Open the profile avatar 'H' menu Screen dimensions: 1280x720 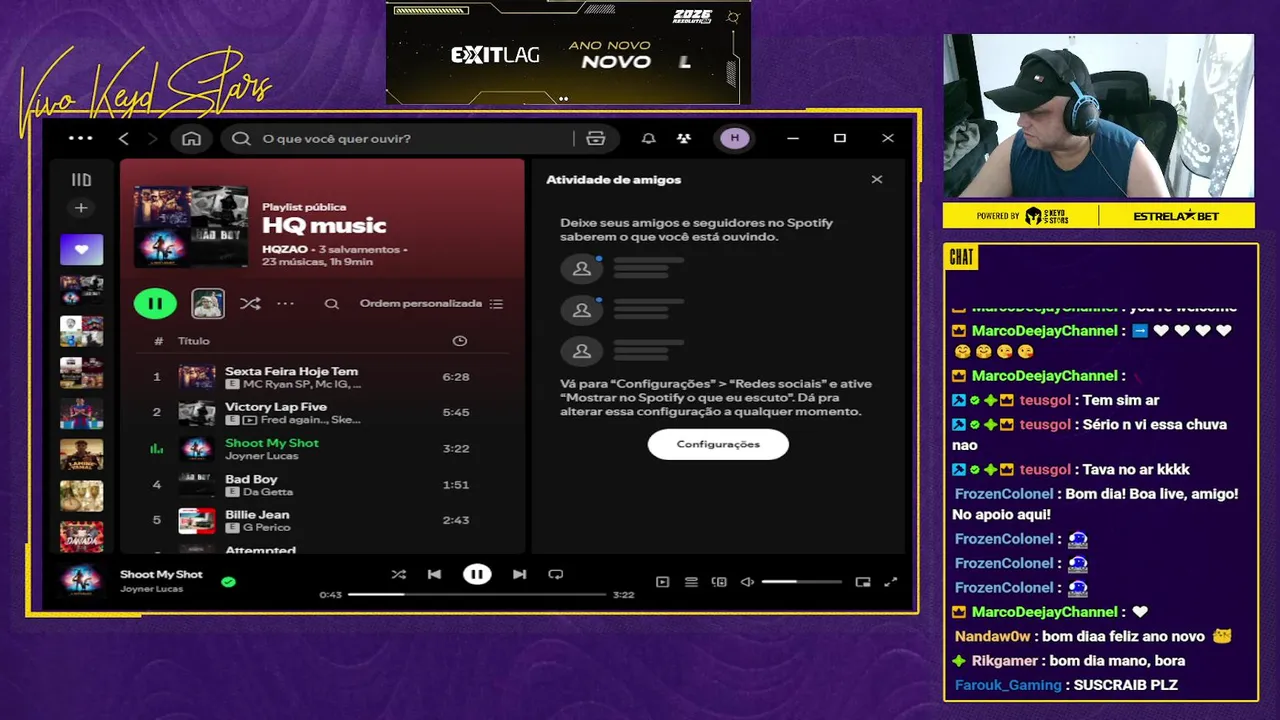pos(735,139)
